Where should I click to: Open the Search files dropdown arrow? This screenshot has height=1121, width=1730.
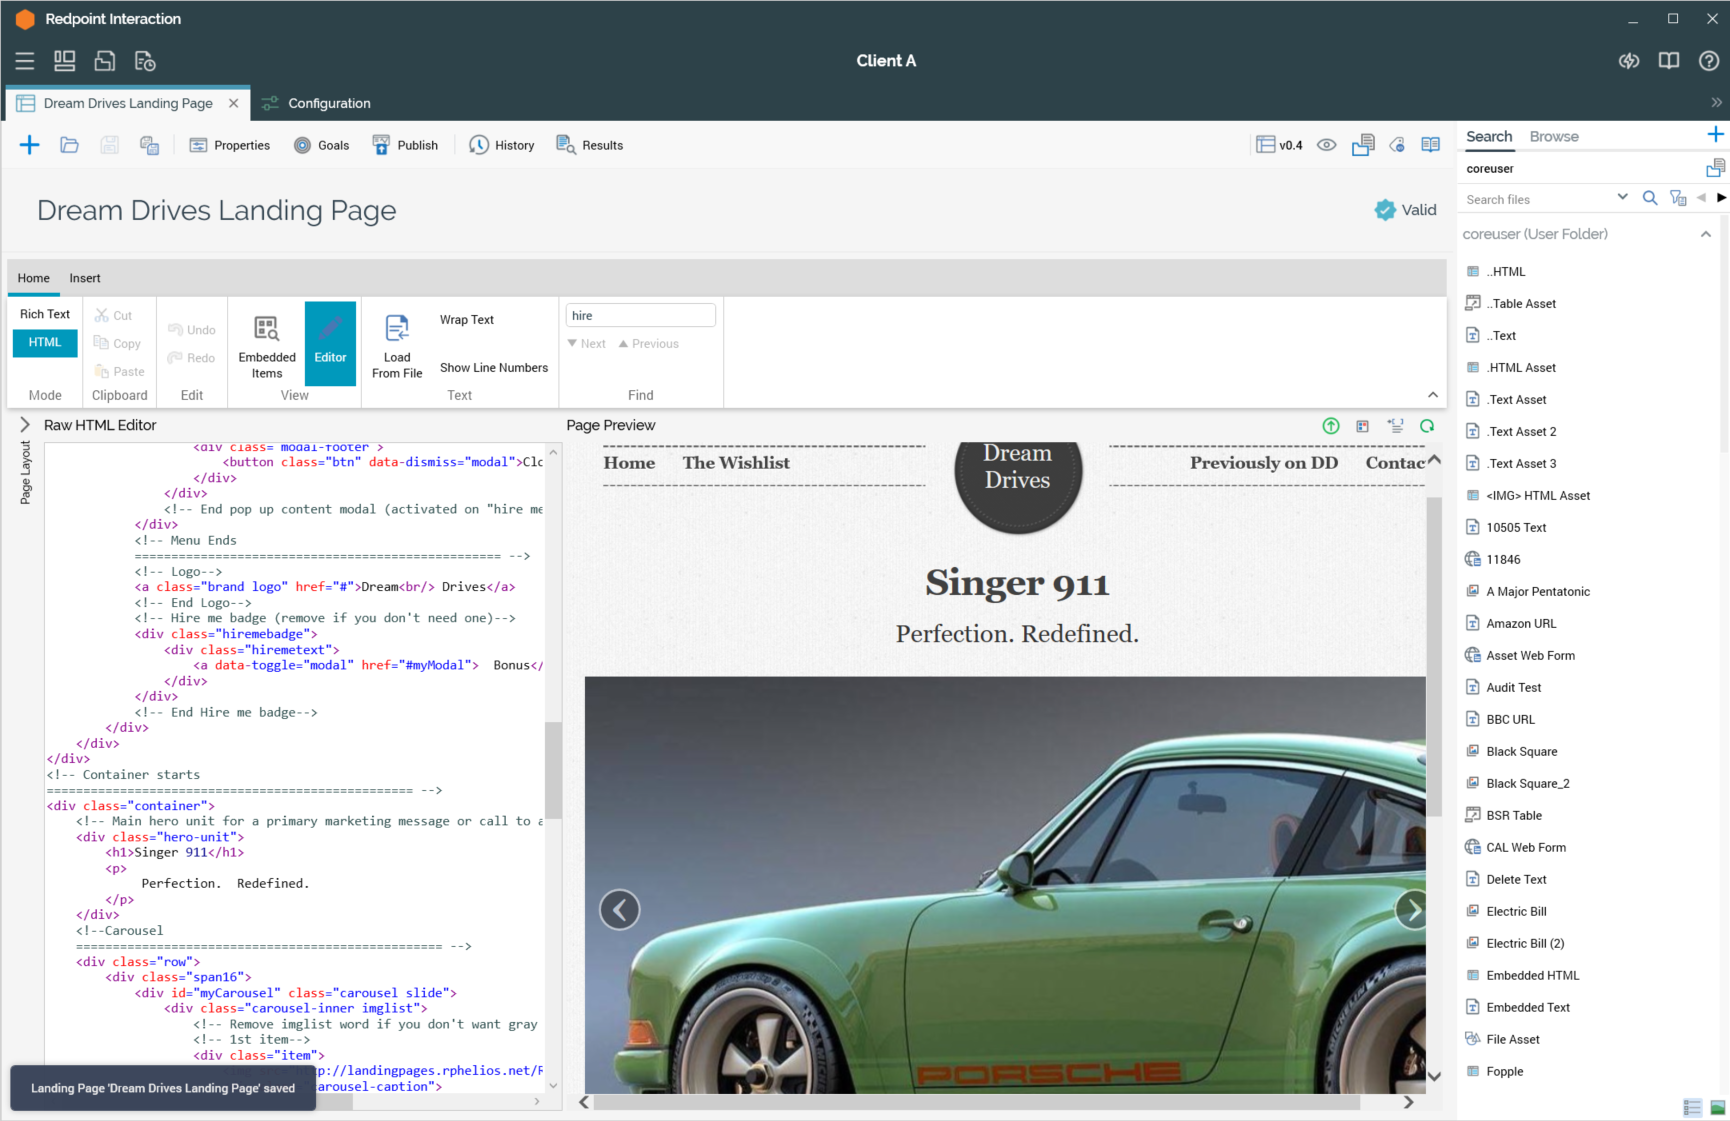pyautogui.click(x=1622, y=198)
